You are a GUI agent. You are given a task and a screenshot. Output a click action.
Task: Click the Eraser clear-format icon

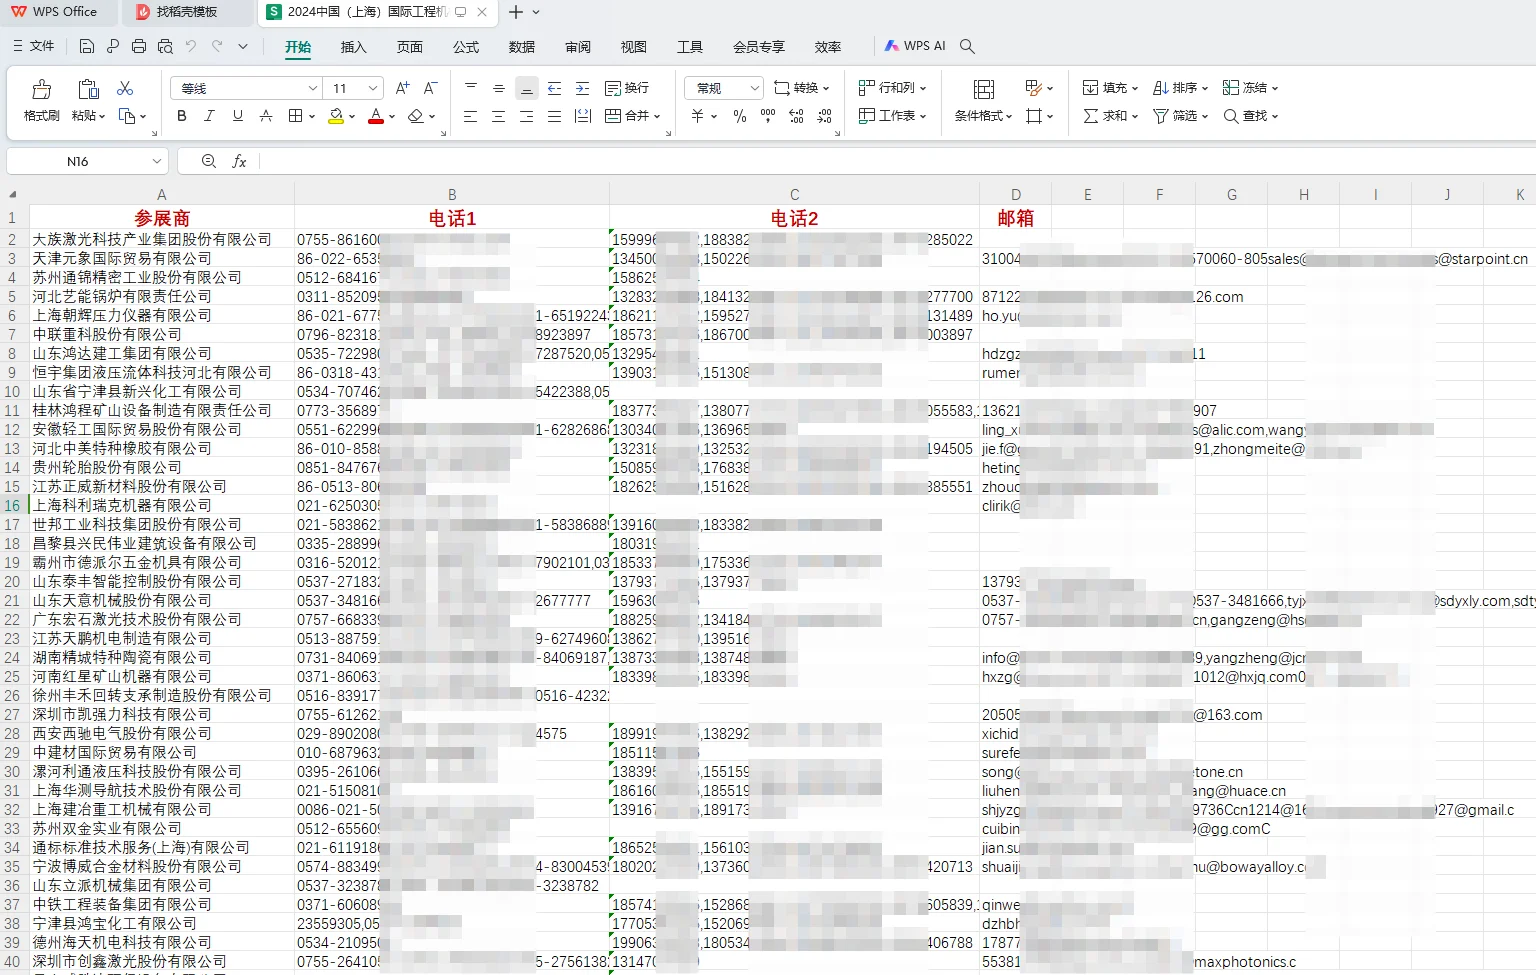(x=416, y=116)
